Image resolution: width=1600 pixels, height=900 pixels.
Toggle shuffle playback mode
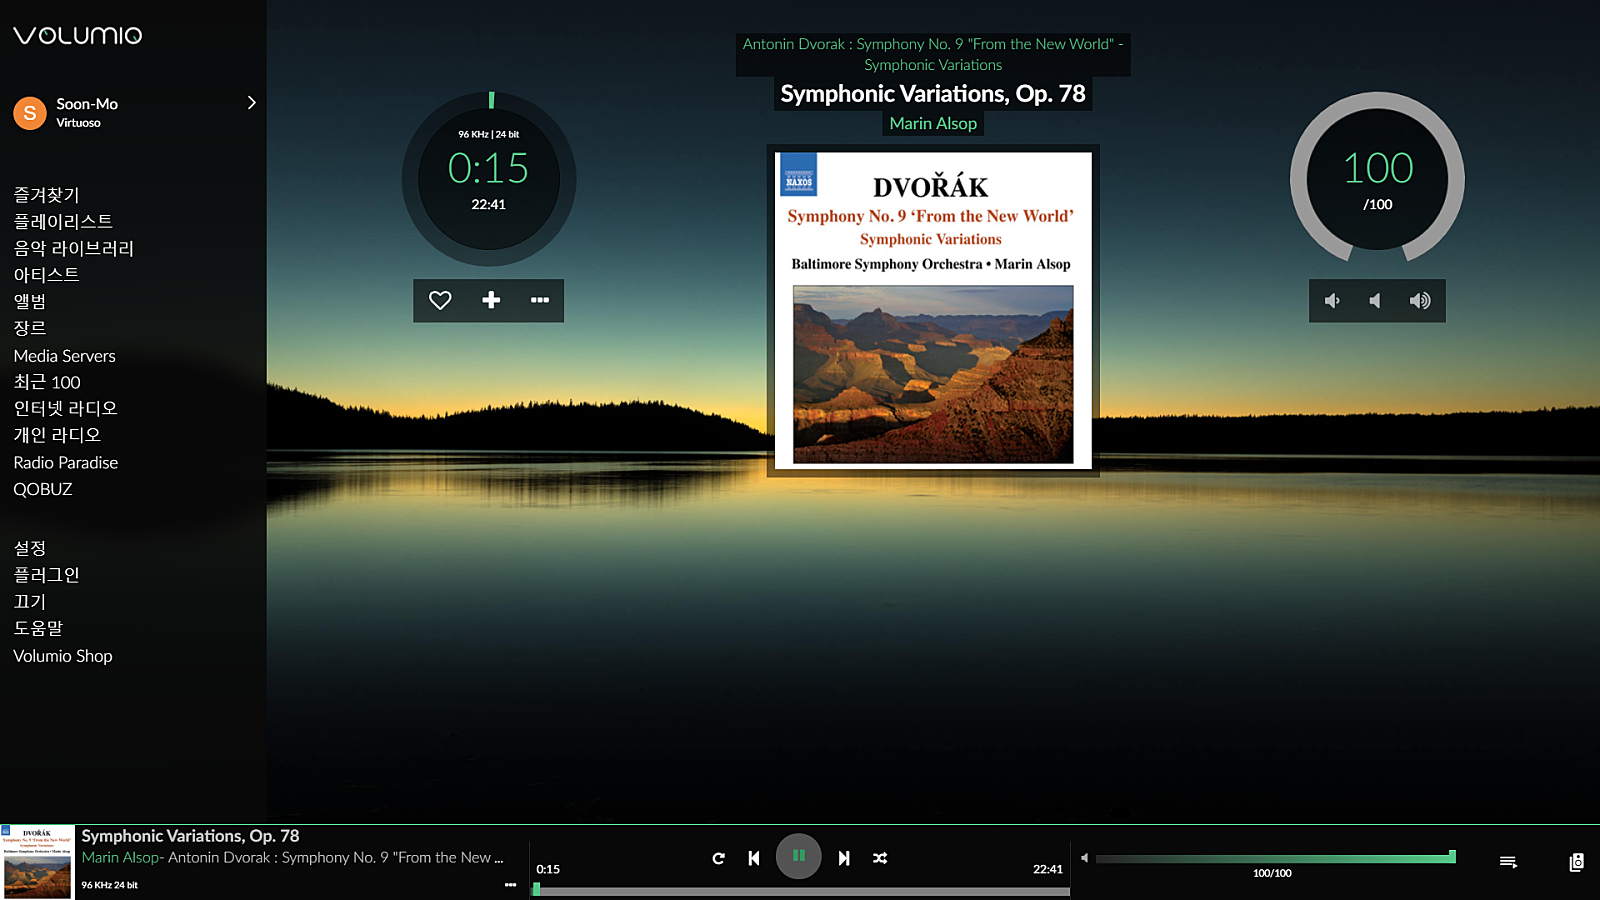[880, 858]
